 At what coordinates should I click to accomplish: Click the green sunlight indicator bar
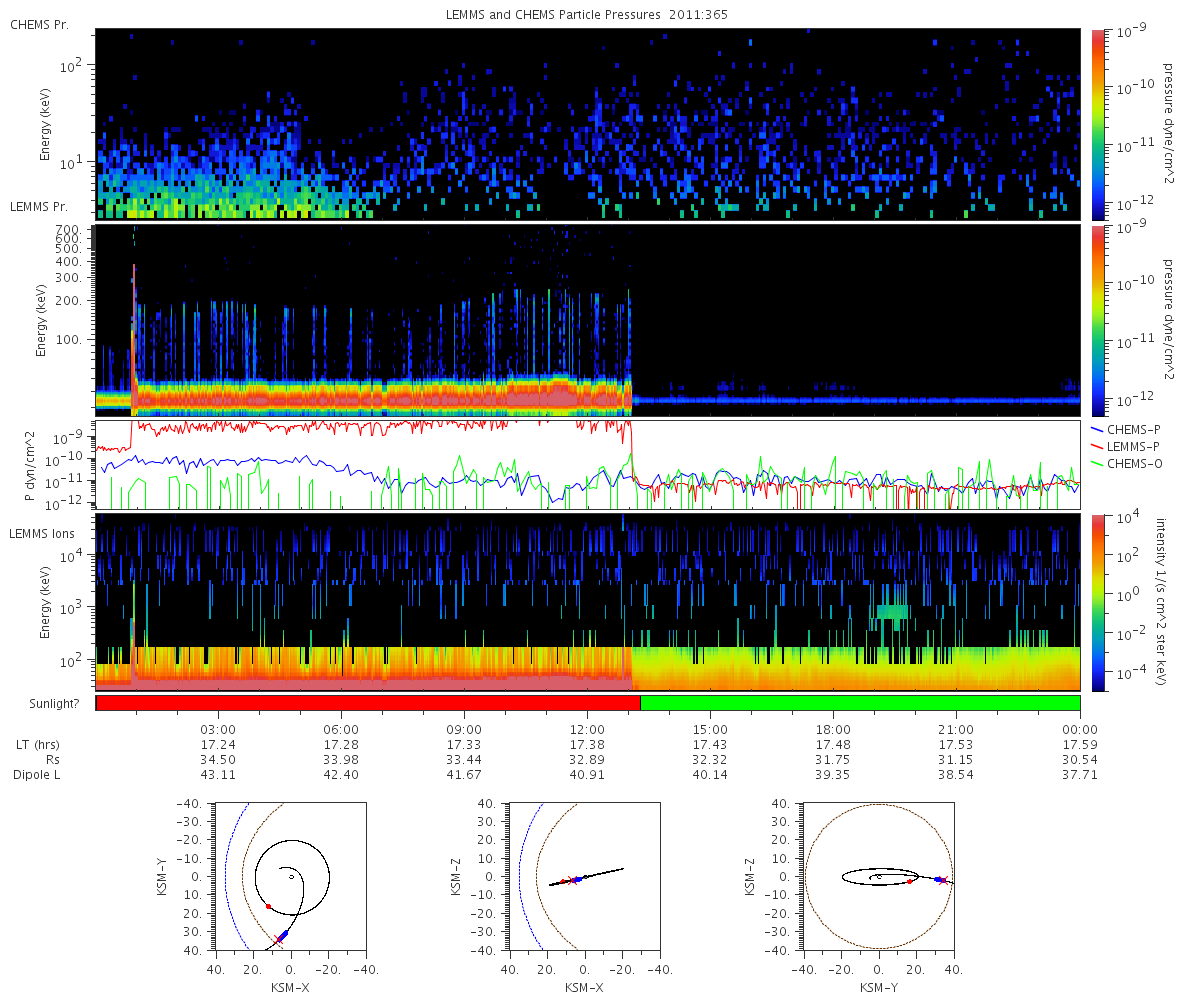(860, 703)
